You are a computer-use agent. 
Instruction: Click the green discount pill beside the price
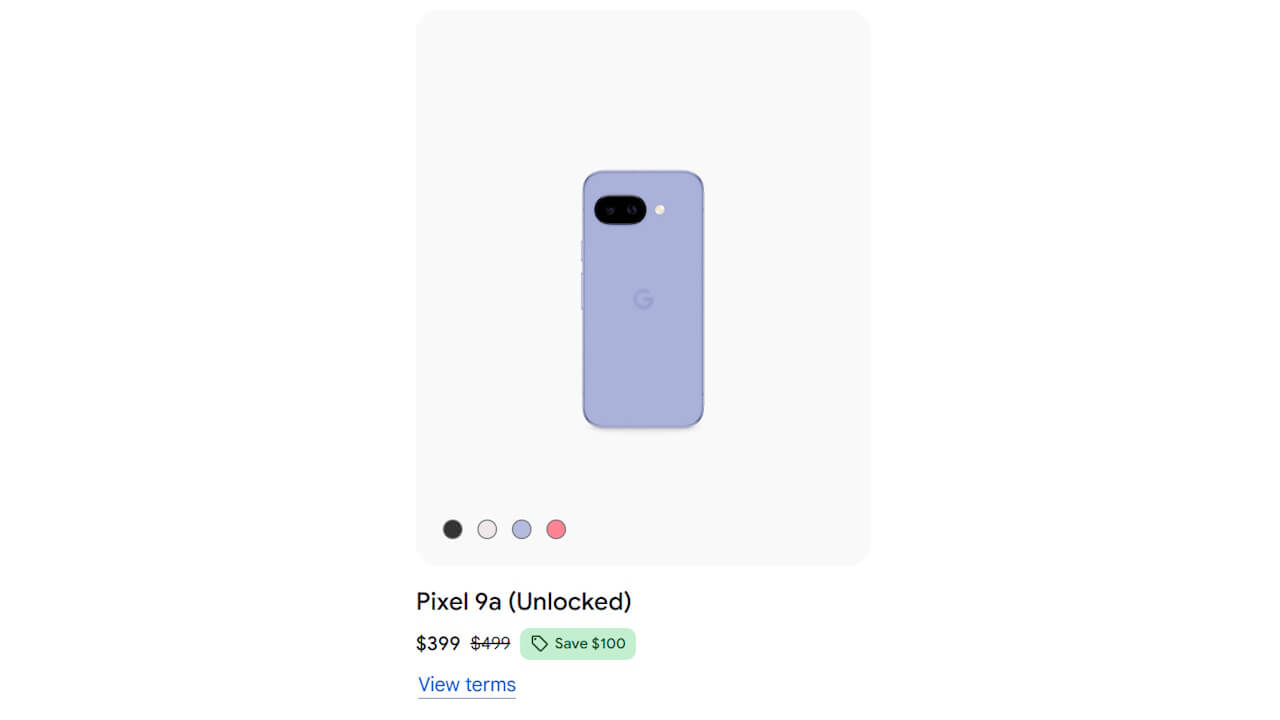click(578, 643)
